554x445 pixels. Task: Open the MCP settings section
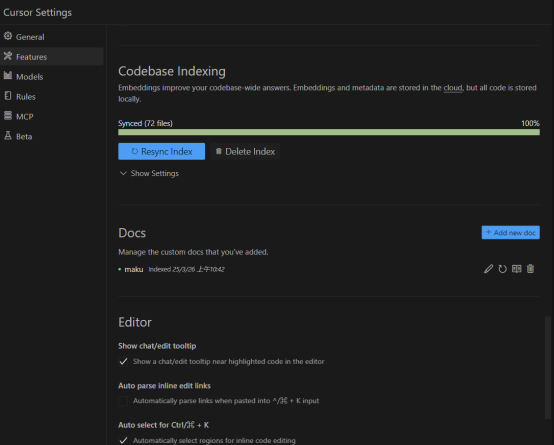[x=52, y=116]
